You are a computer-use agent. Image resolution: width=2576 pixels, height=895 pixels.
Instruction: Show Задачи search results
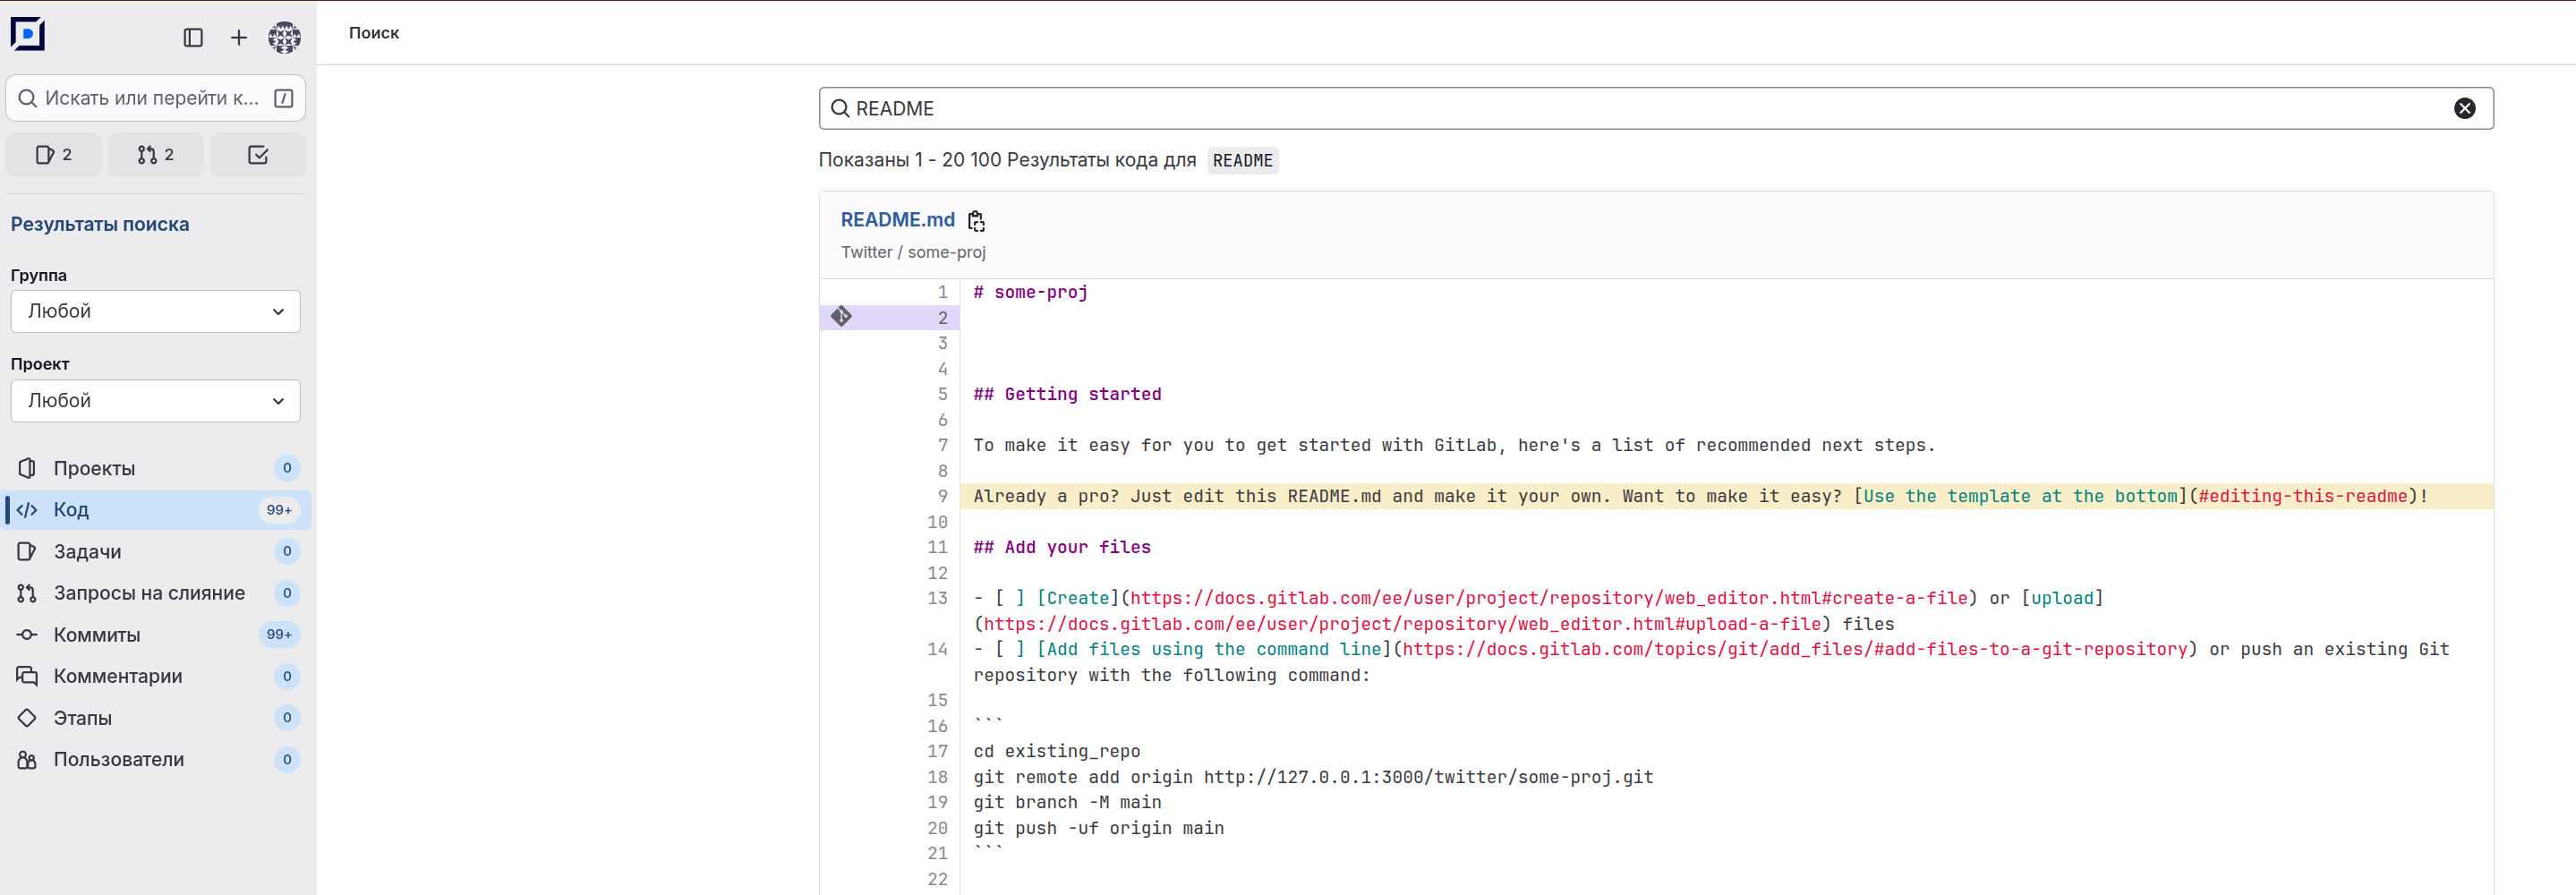[87, 552]
